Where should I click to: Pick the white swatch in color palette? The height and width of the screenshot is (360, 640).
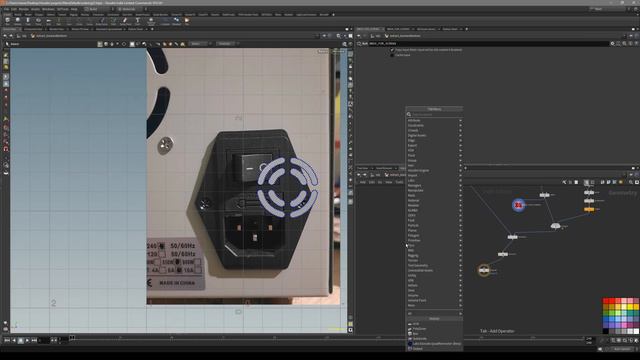636,331
